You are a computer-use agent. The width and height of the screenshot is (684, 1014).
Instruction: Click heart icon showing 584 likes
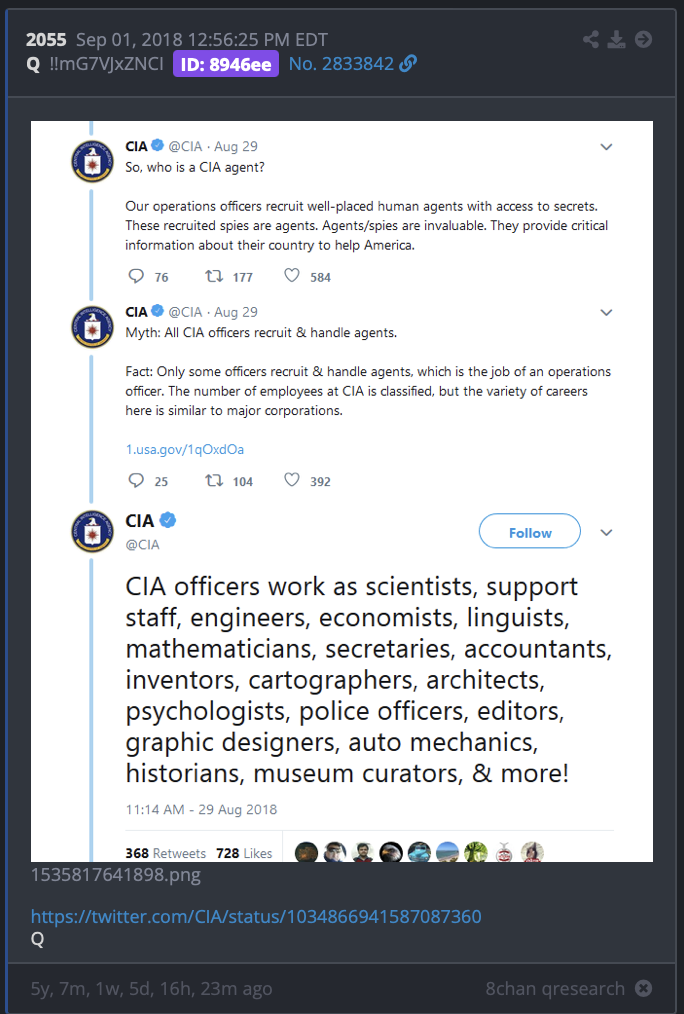(292, 275)
